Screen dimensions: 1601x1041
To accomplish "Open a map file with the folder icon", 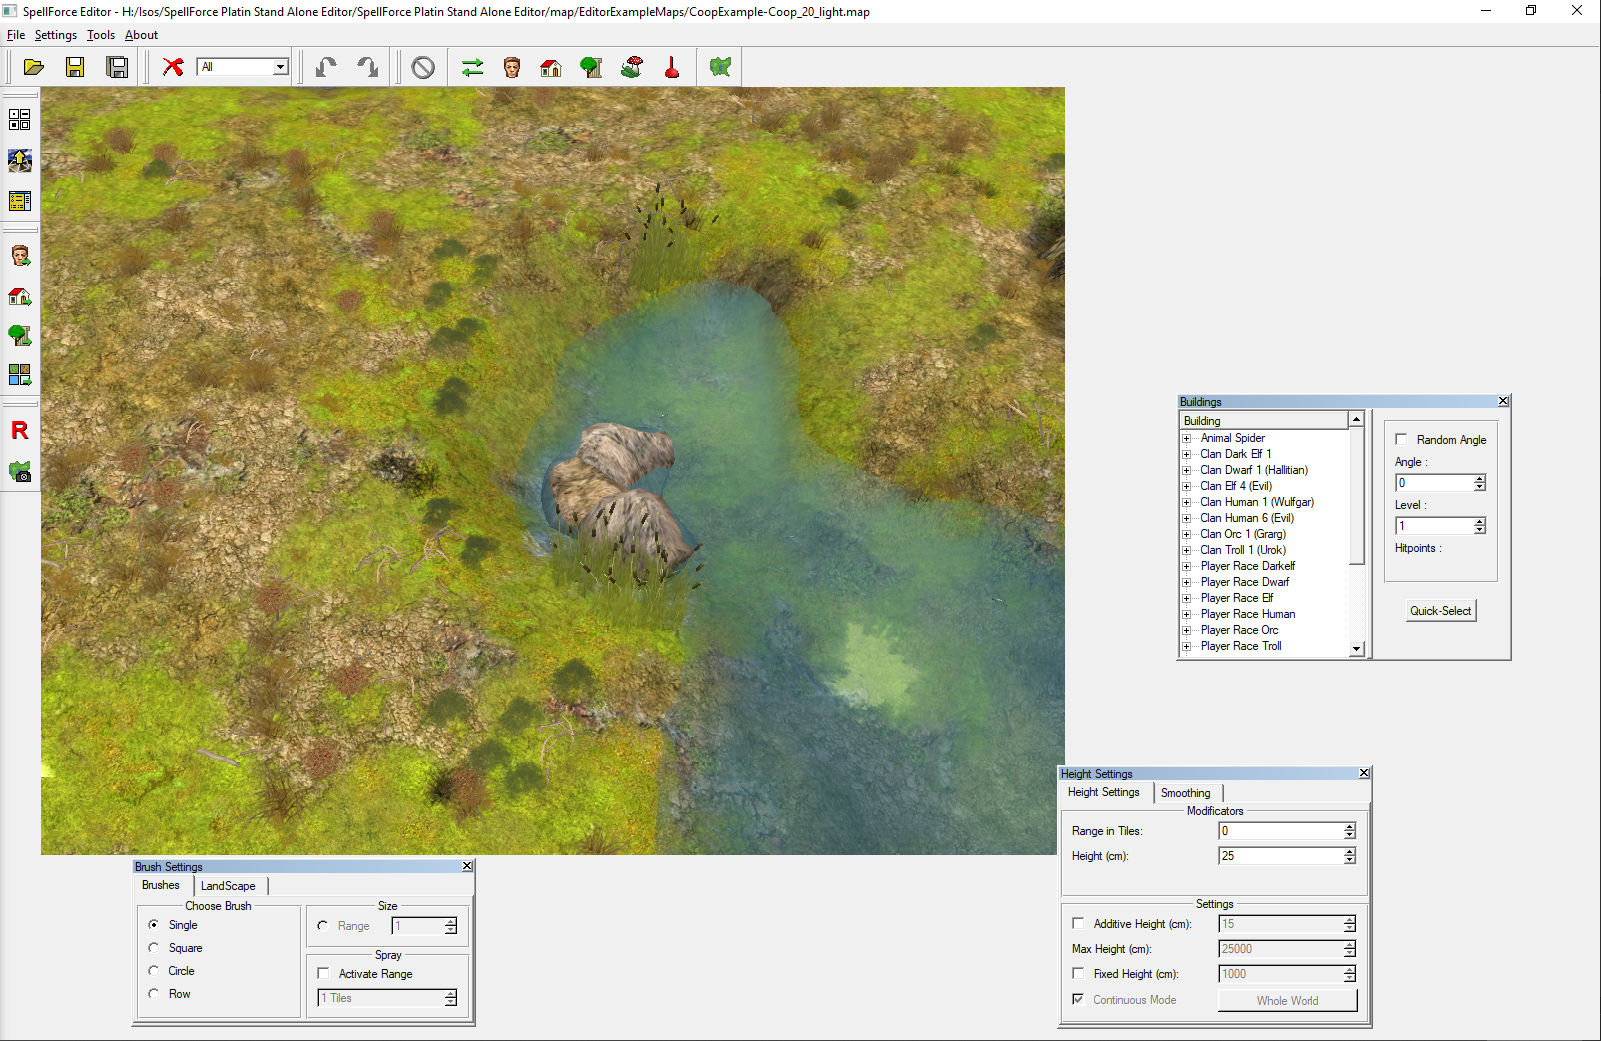I will click(x=34, y=67).
